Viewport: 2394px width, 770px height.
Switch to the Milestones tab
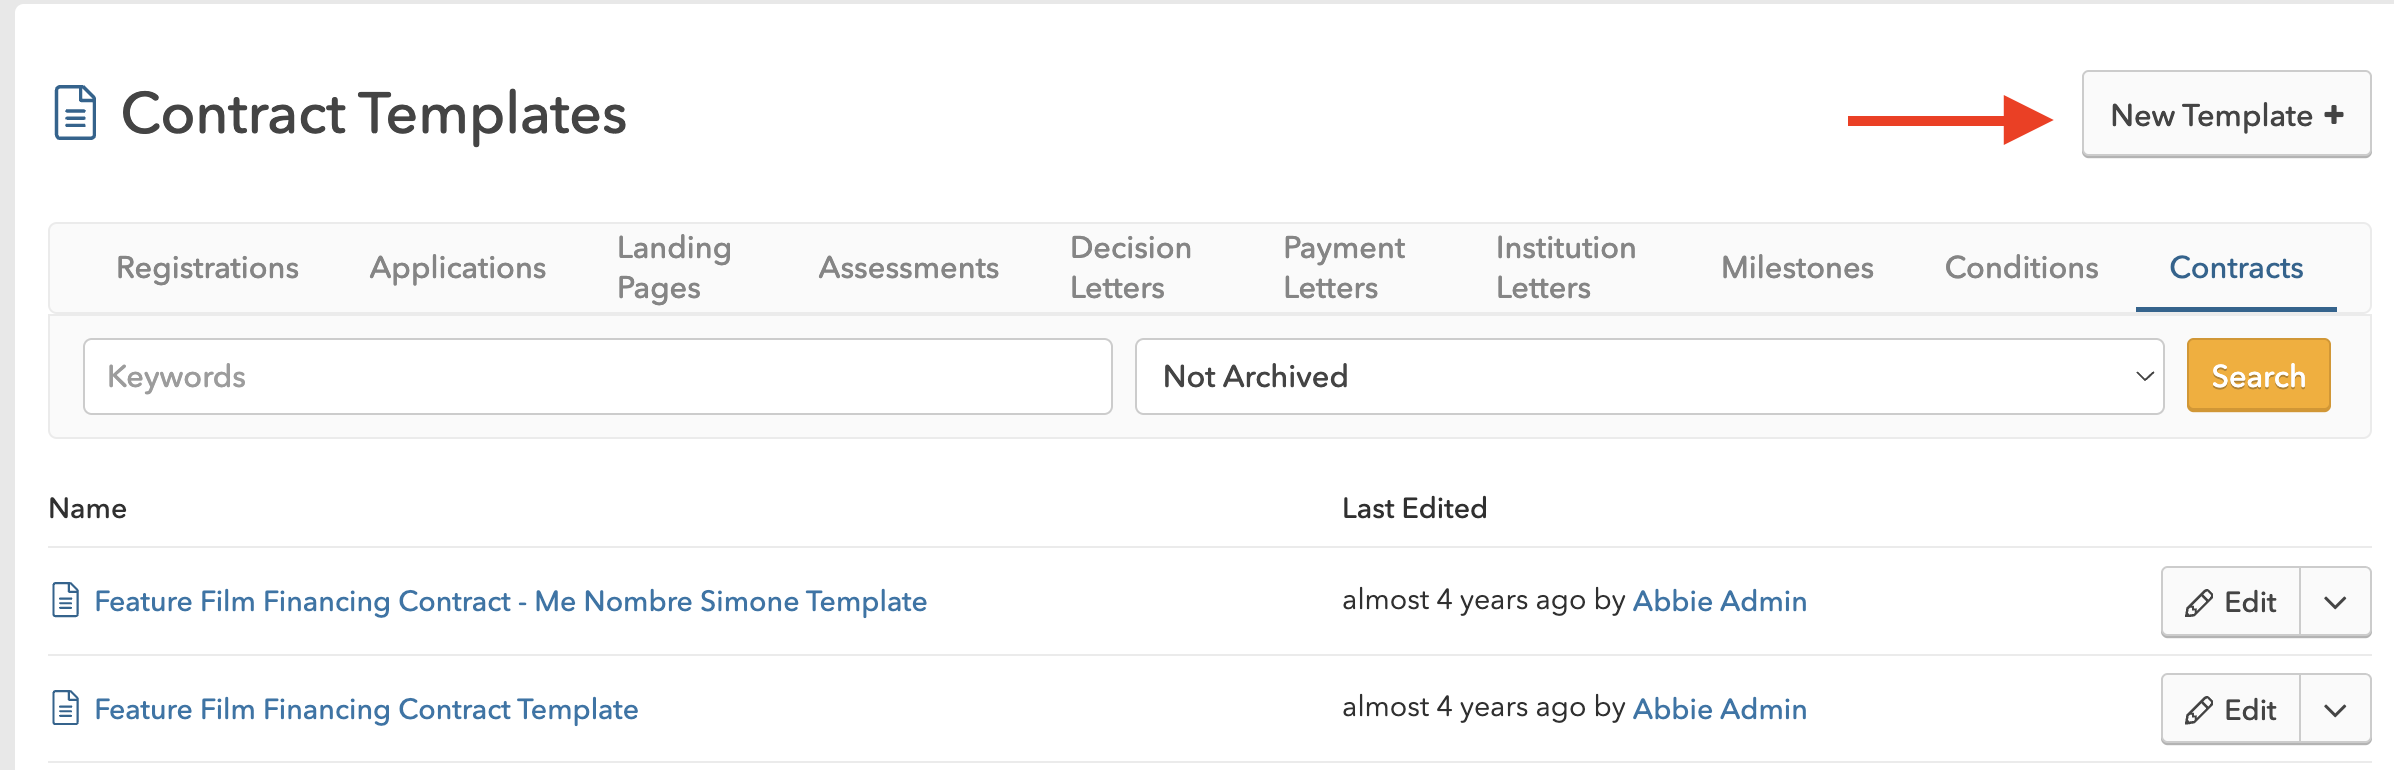(x=1797, y=268)
